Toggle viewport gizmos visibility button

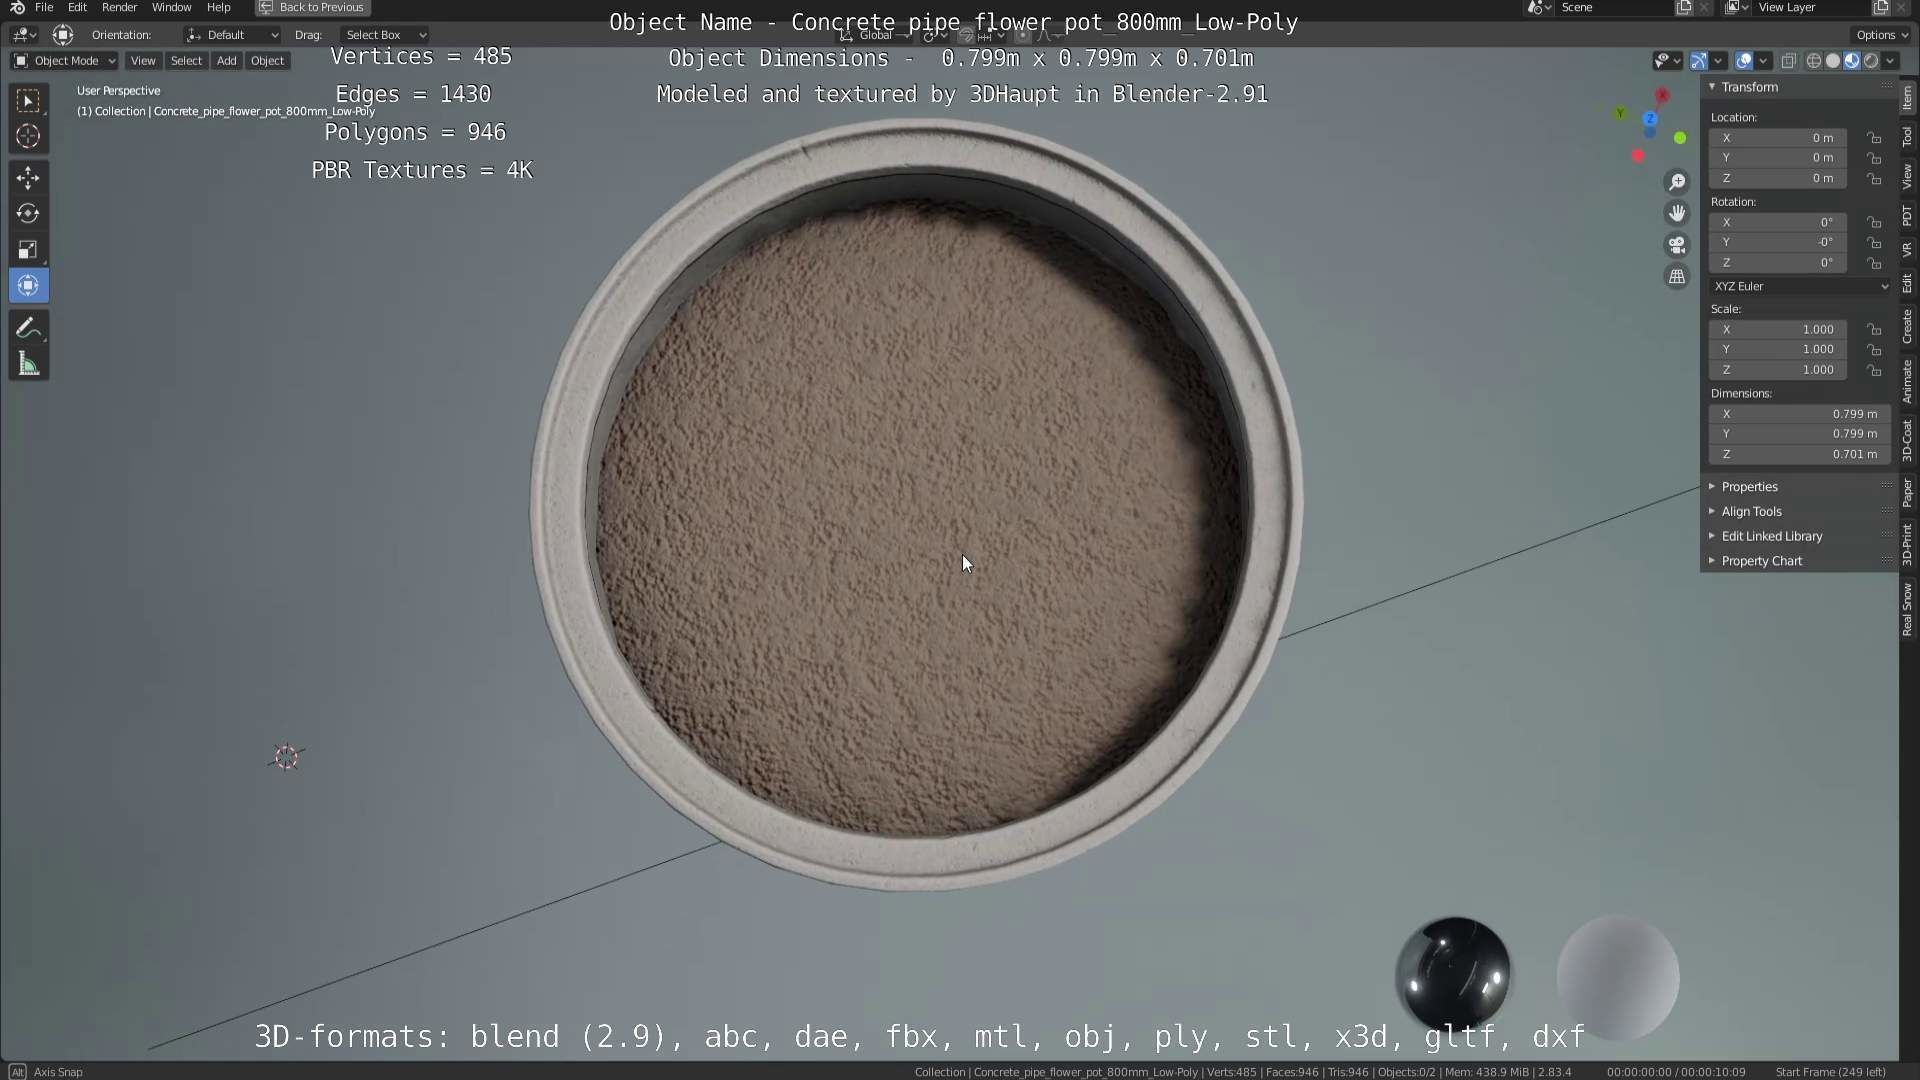1699,61
